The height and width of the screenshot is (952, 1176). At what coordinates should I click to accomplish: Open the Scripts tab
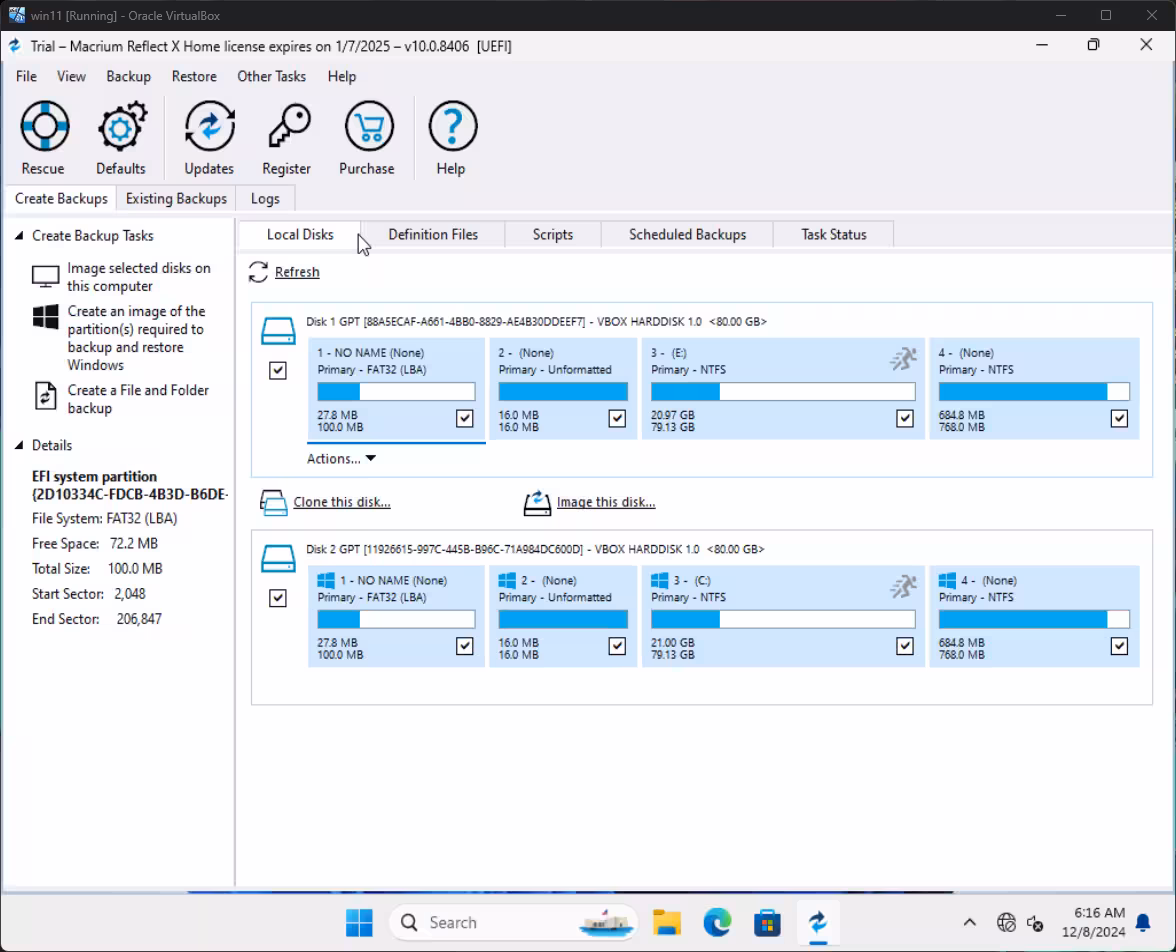pyautogui.click(x=553, y=235)
